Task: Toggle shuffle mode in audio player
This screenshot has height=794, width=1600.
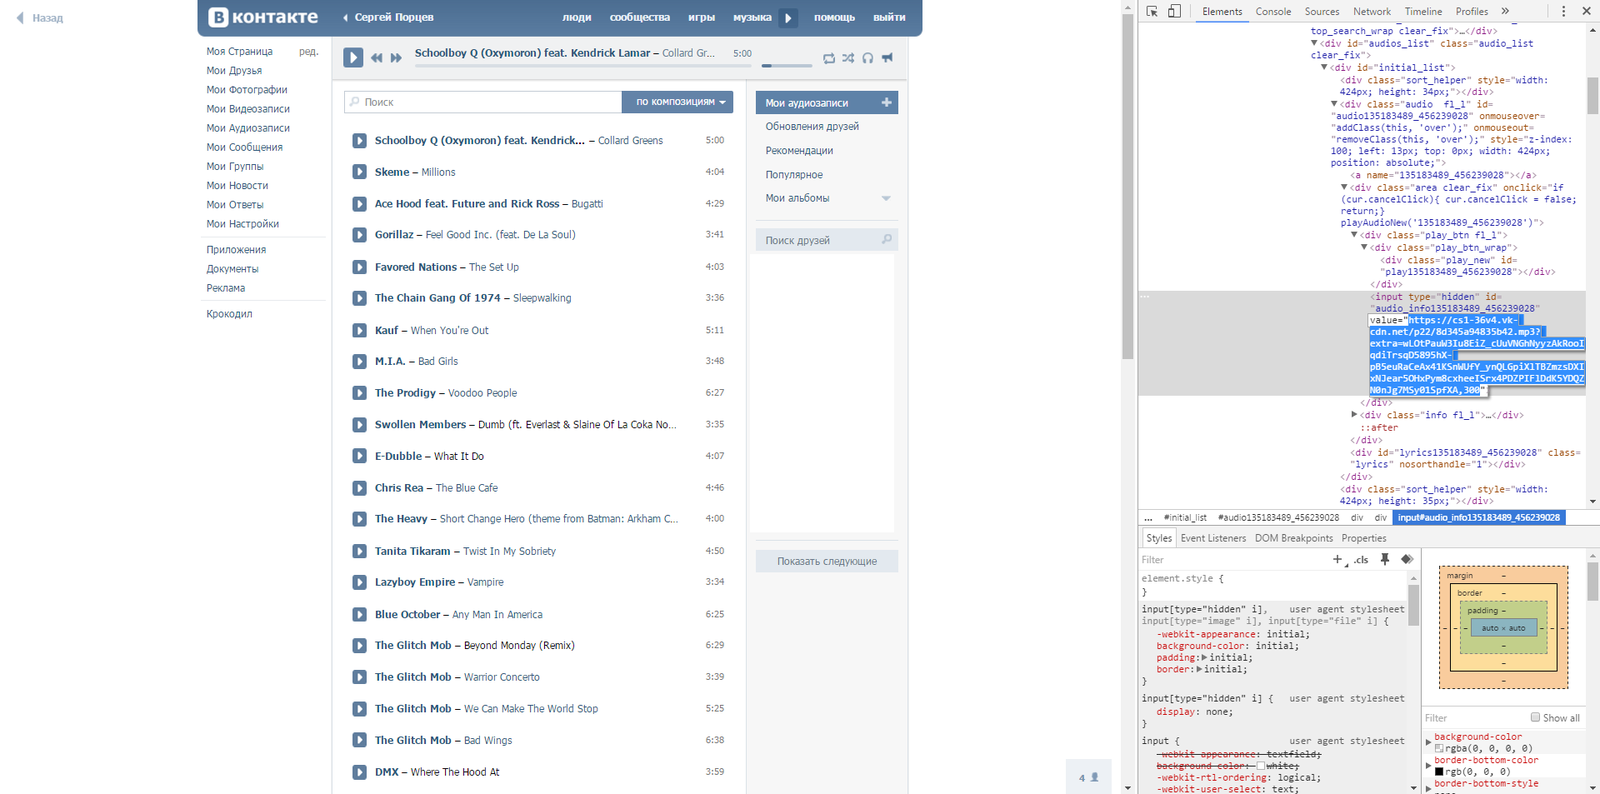Action: (x=848, y=58)
